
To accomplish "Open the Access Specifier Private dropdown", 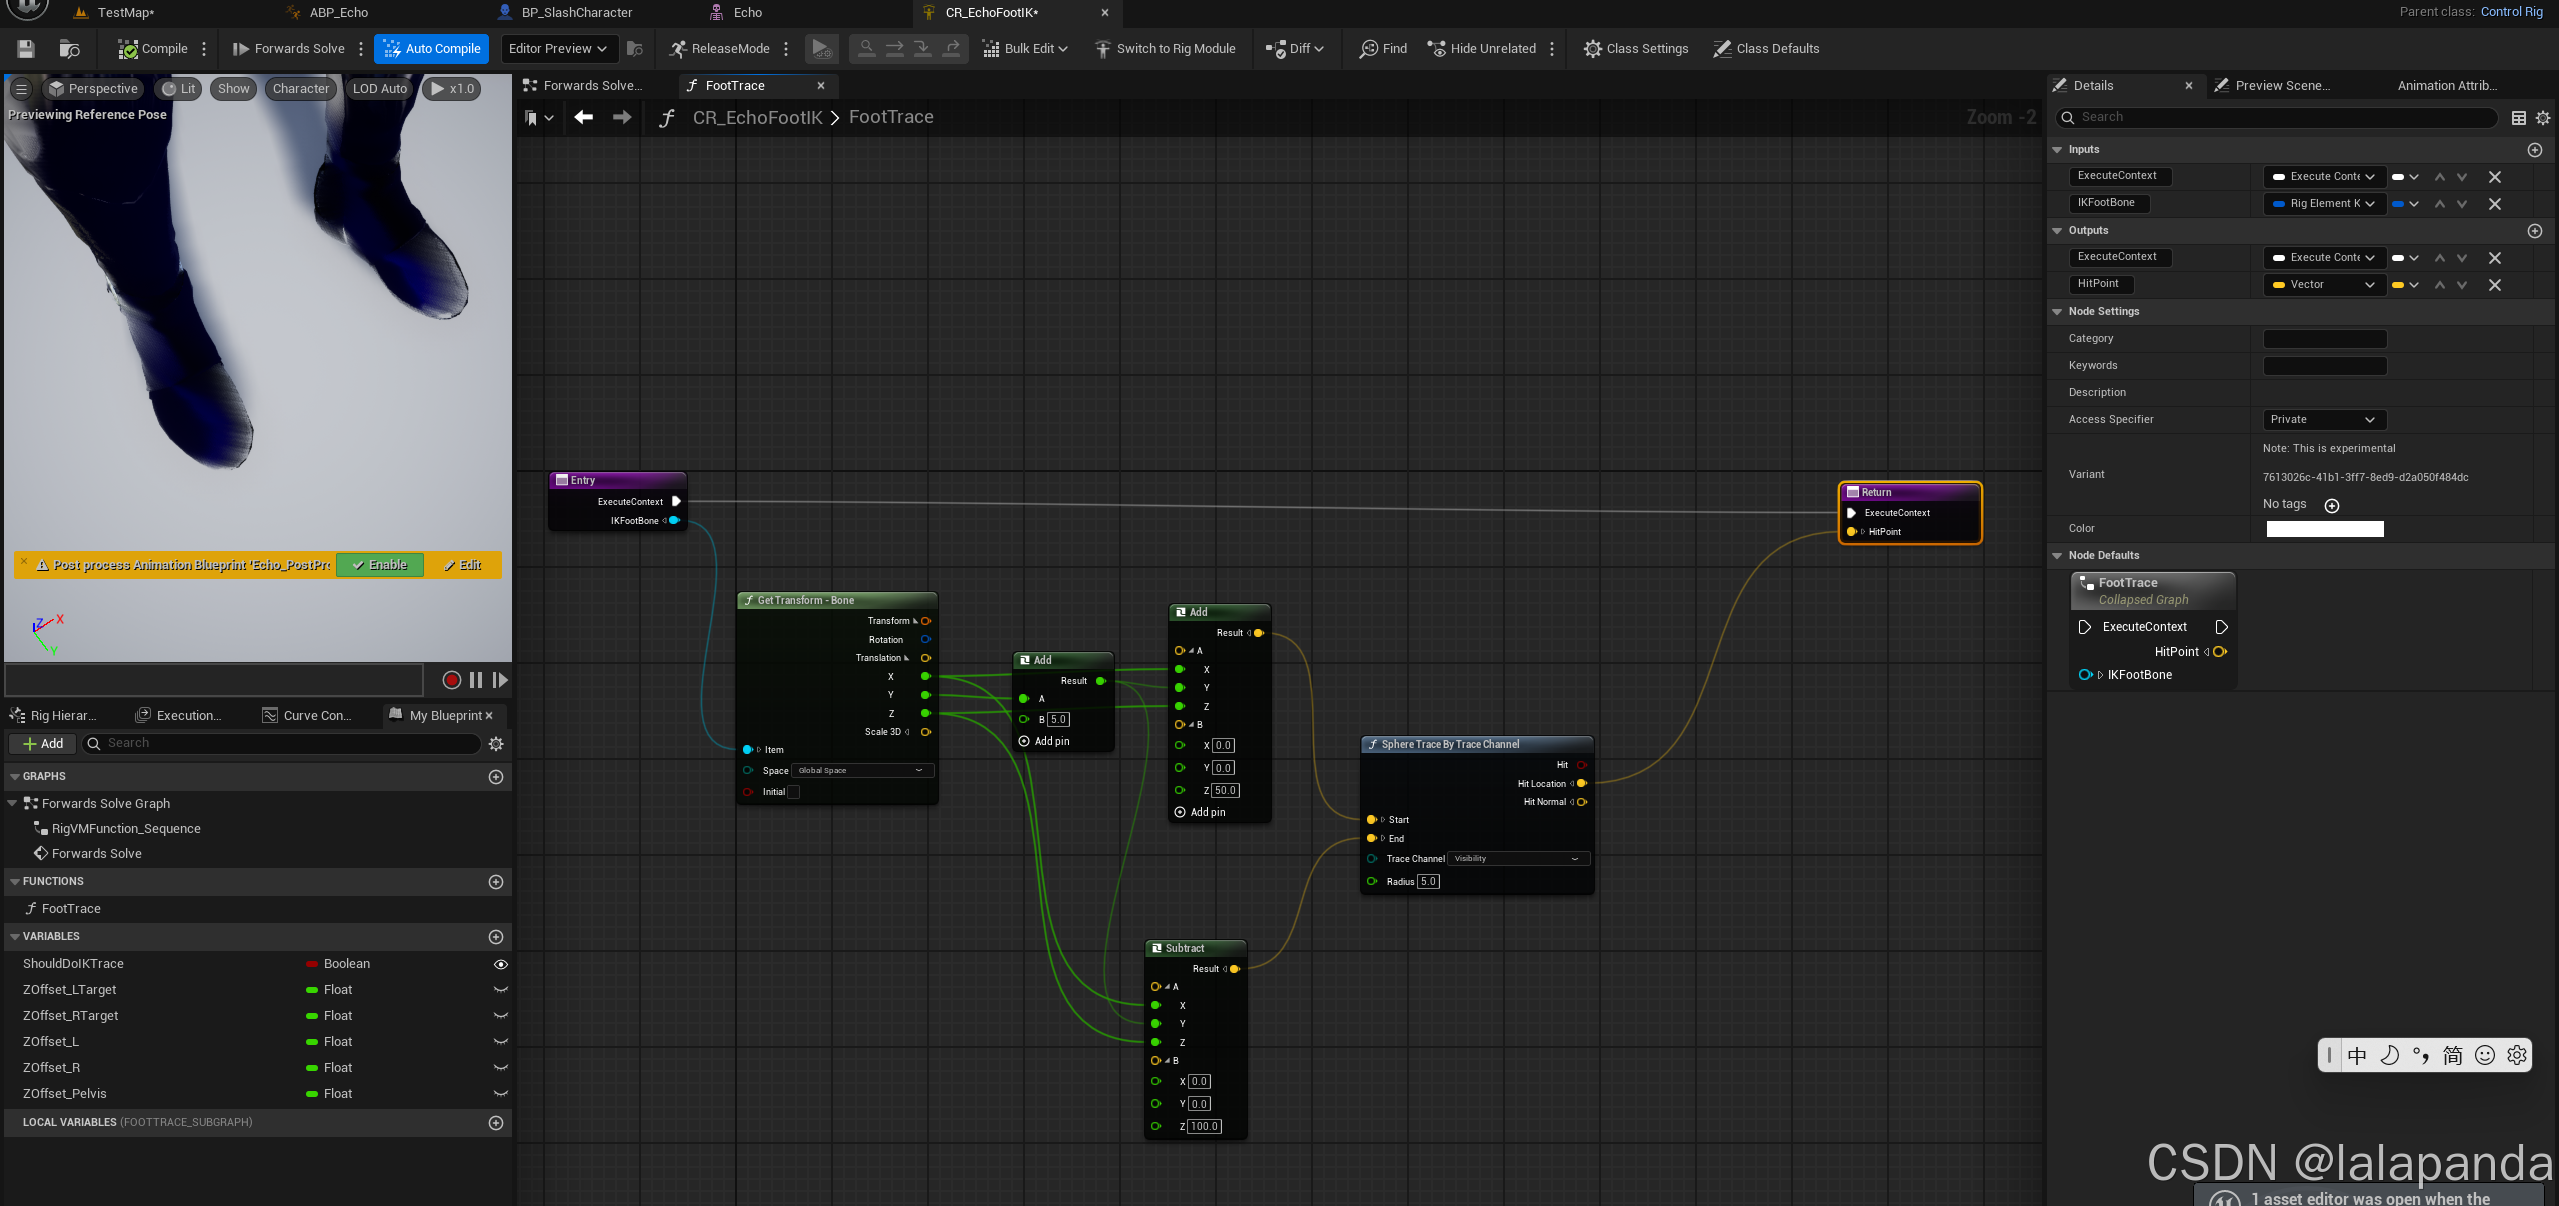I will click(2323, 420).
